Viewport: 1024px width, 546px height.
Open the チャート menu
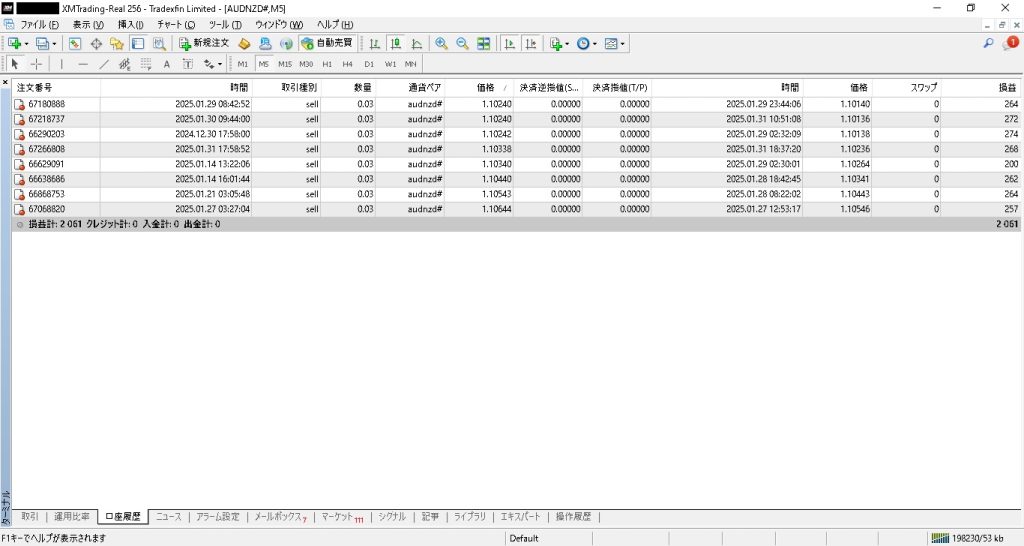pyautogui.click(x=173, y=24)
